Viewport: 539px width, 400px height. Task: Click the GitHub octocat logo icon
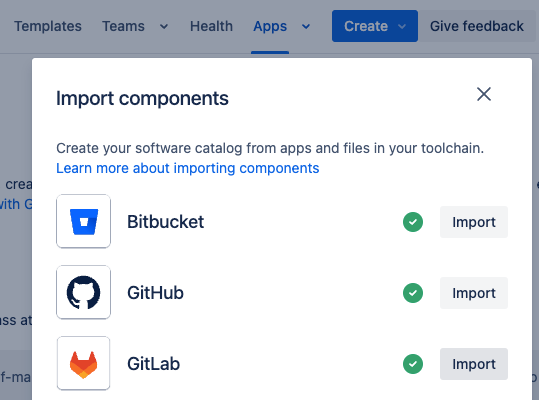[x=84, y=292]
